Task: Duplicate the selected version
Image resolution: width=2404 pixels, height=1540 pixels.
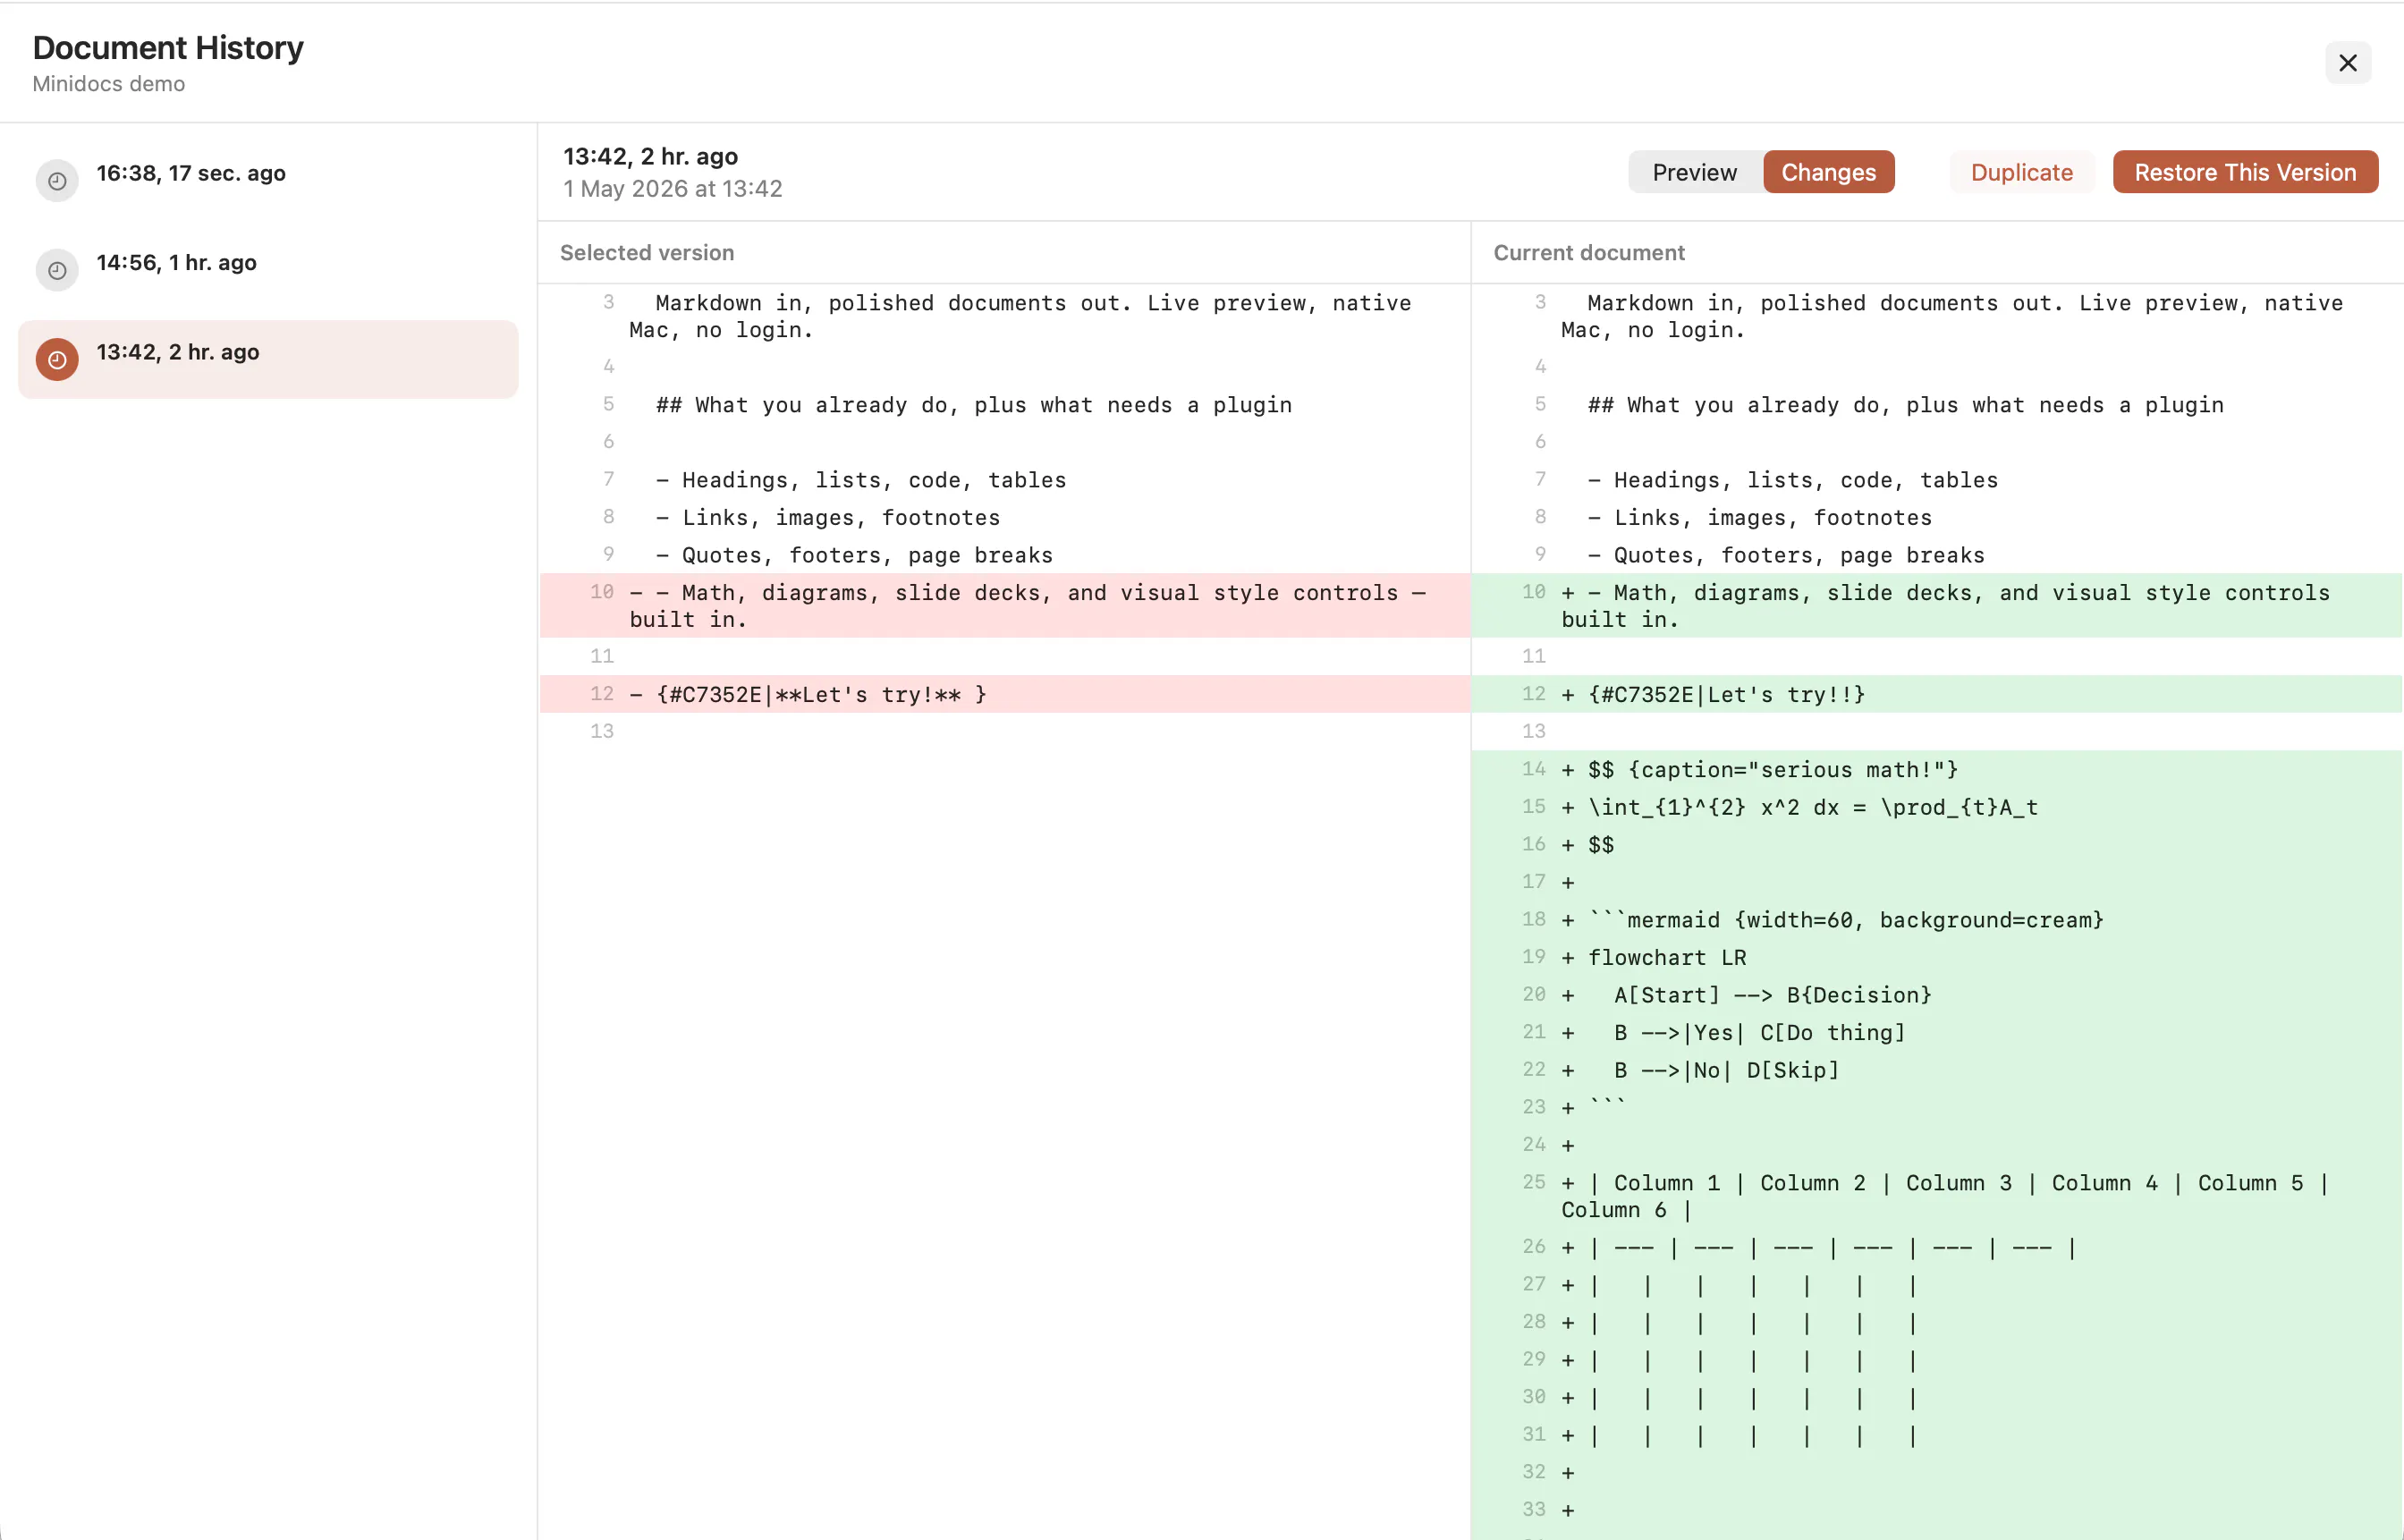Action: 2021,172
